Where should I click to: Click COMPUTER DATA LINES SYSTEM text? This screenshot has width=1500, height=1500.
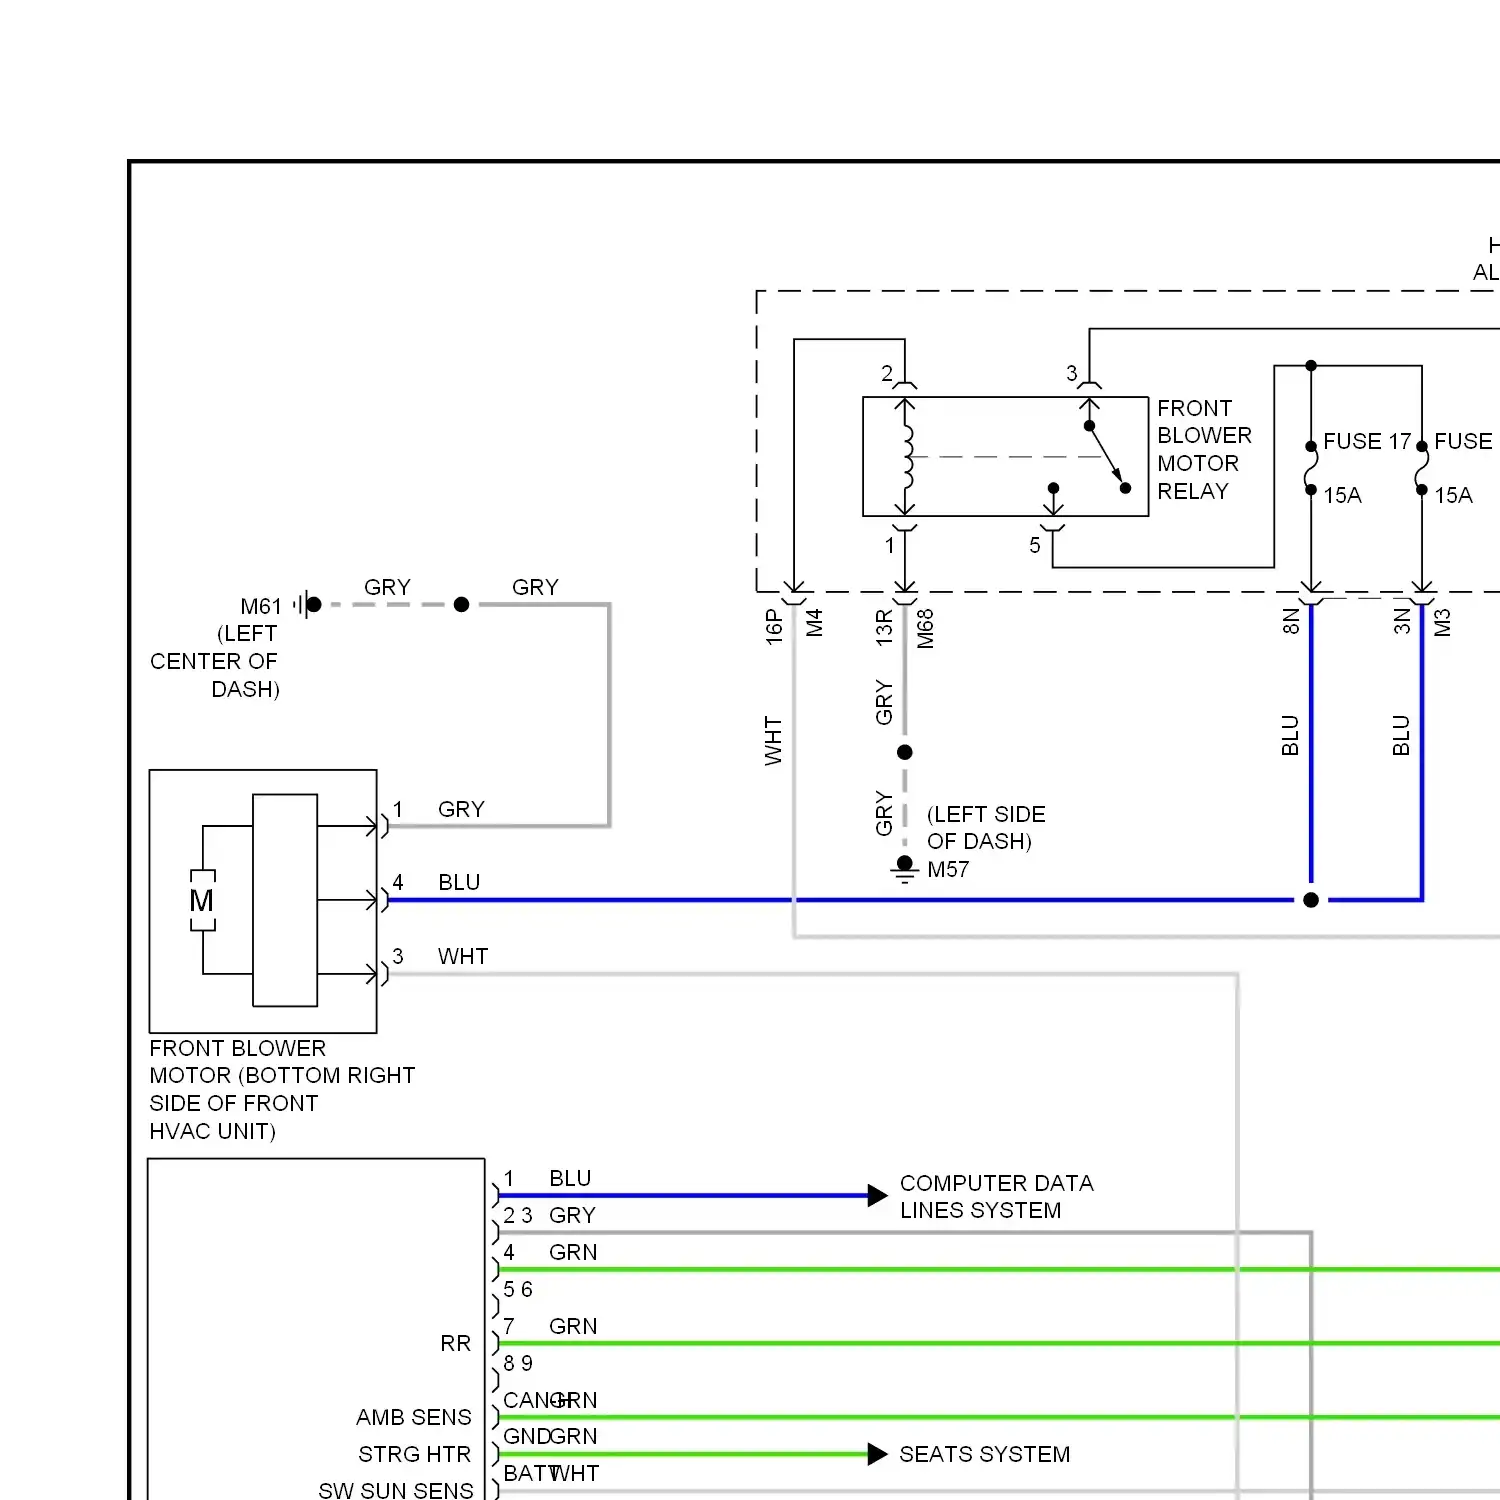point(997,1197)
